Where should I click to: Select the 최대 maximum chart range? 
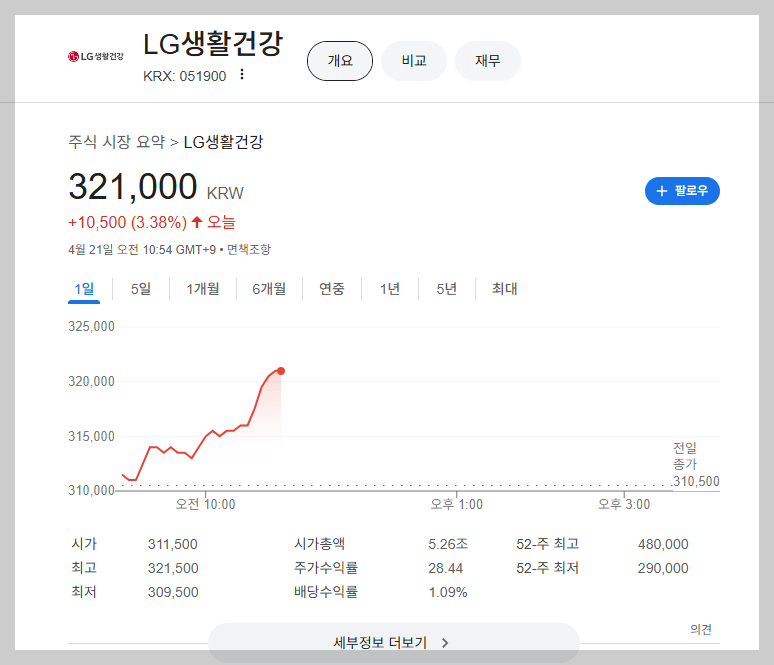(x=504, y=289)
